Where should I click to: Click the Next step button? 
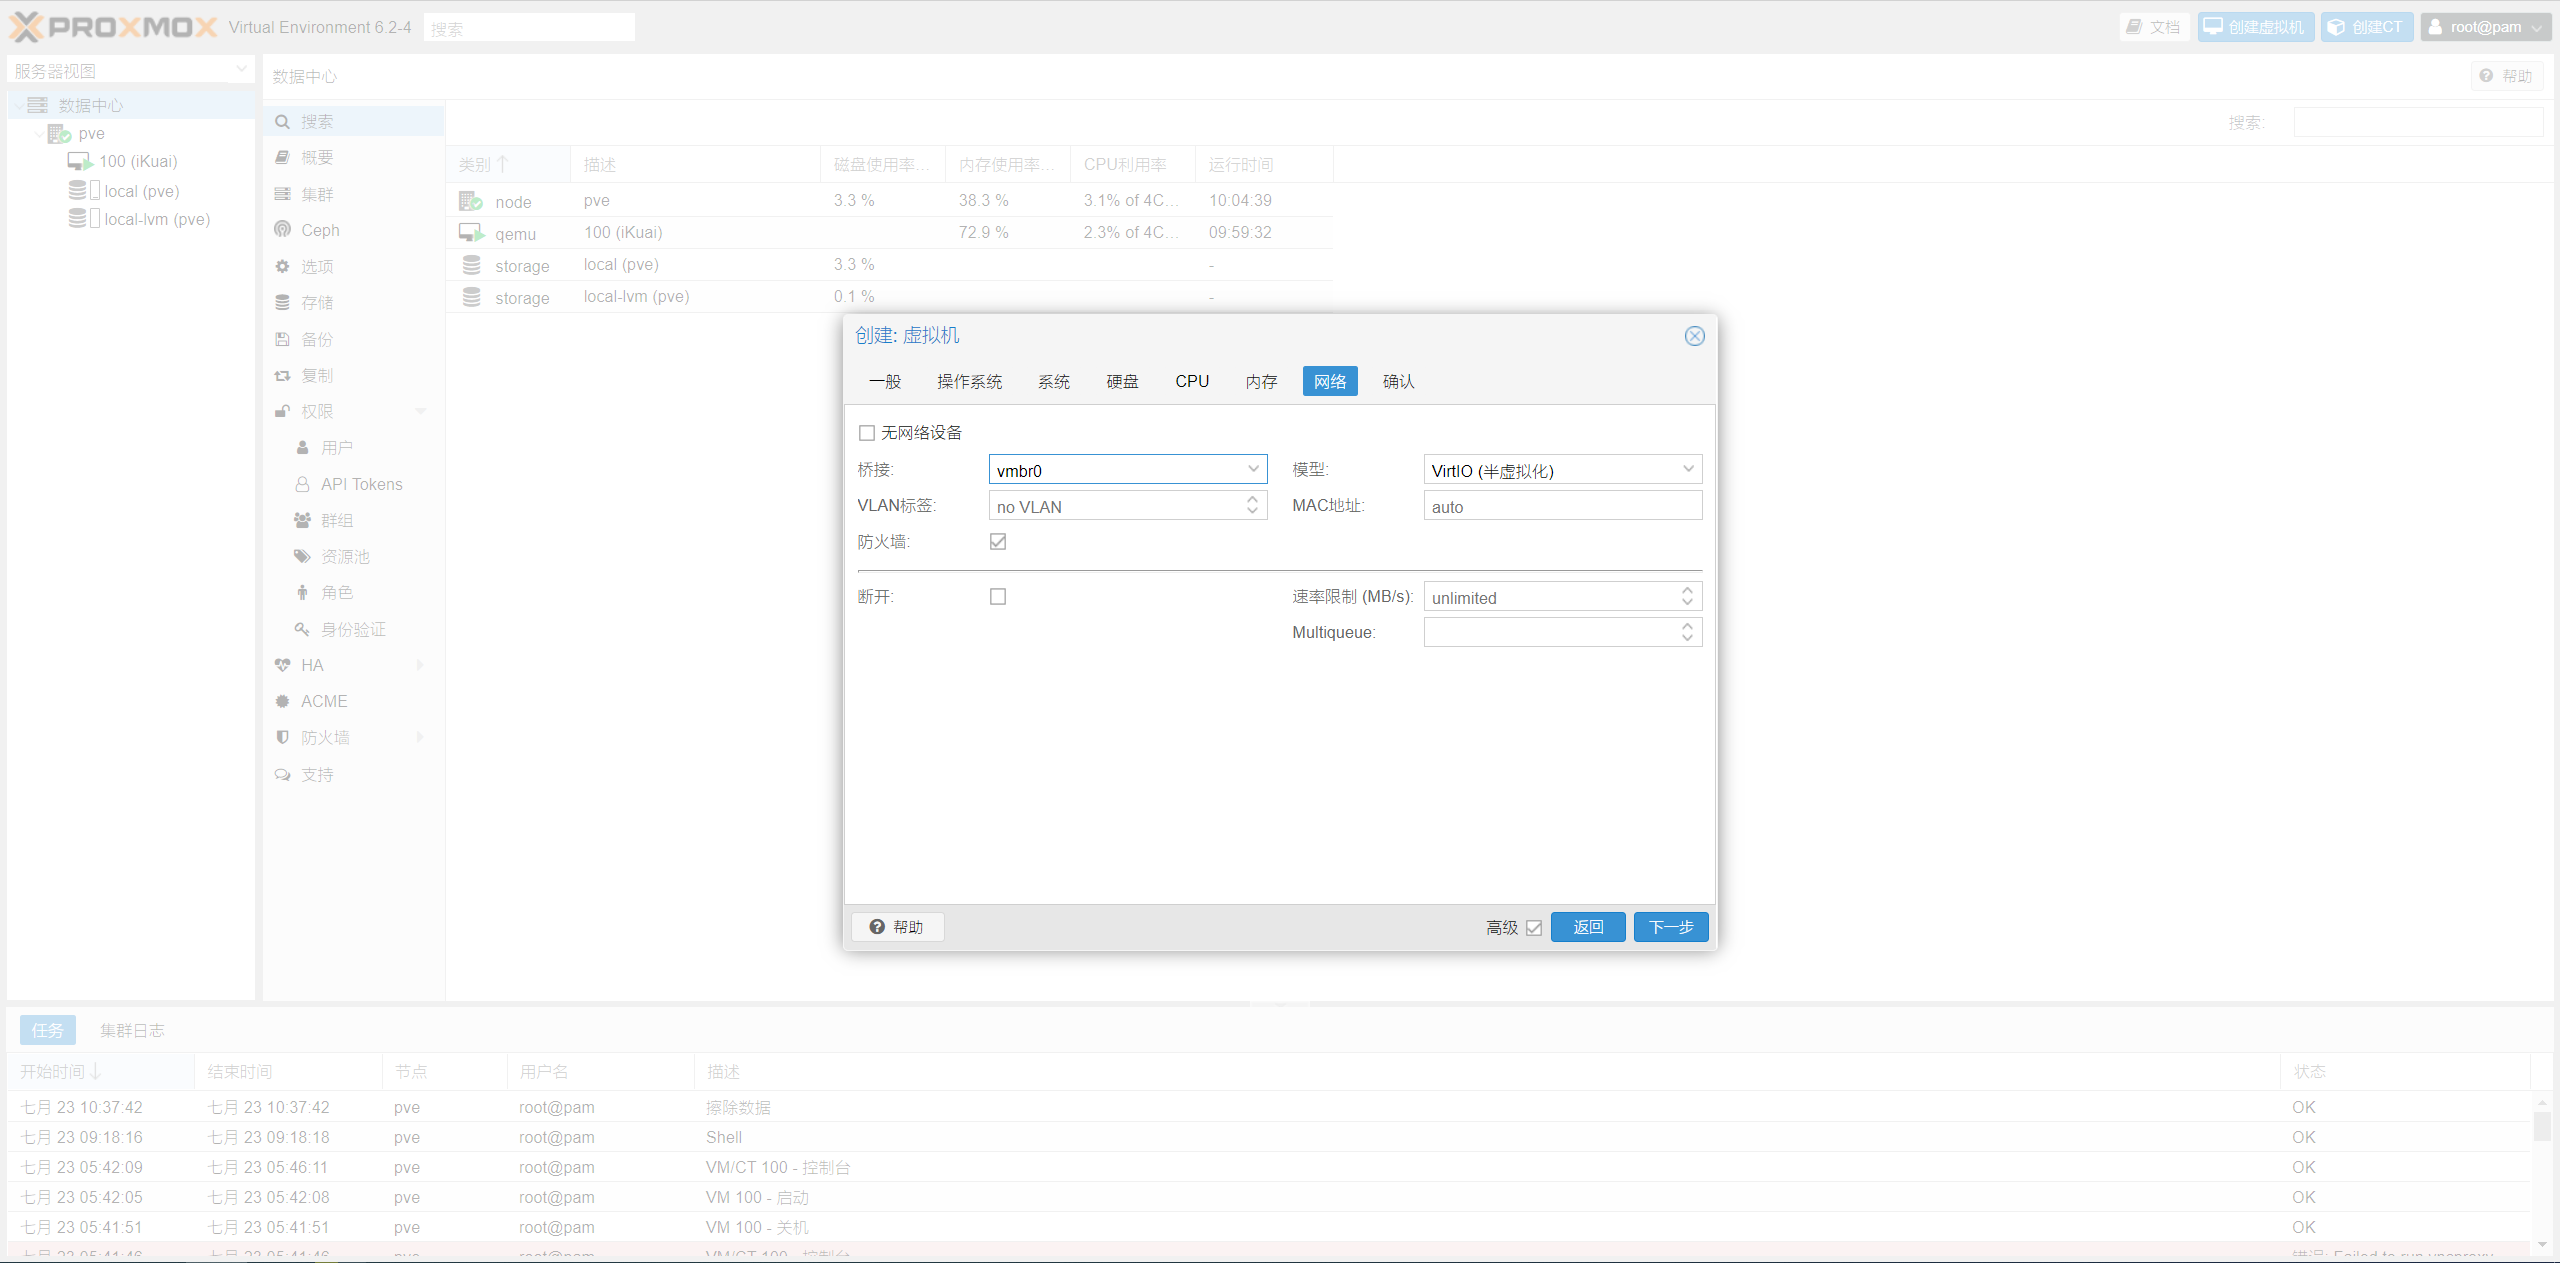1670,928
